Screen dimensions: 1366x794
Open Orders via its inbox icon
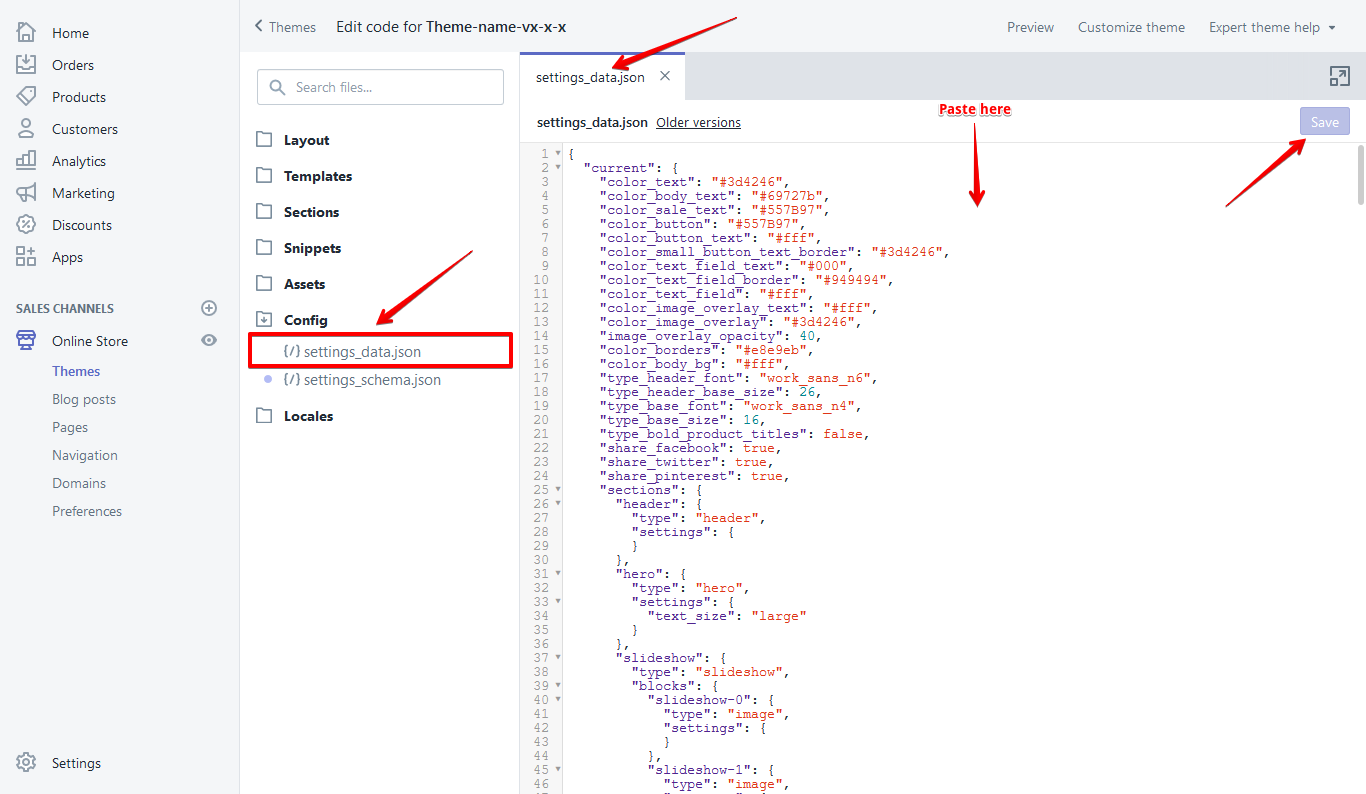pos(26,64)
